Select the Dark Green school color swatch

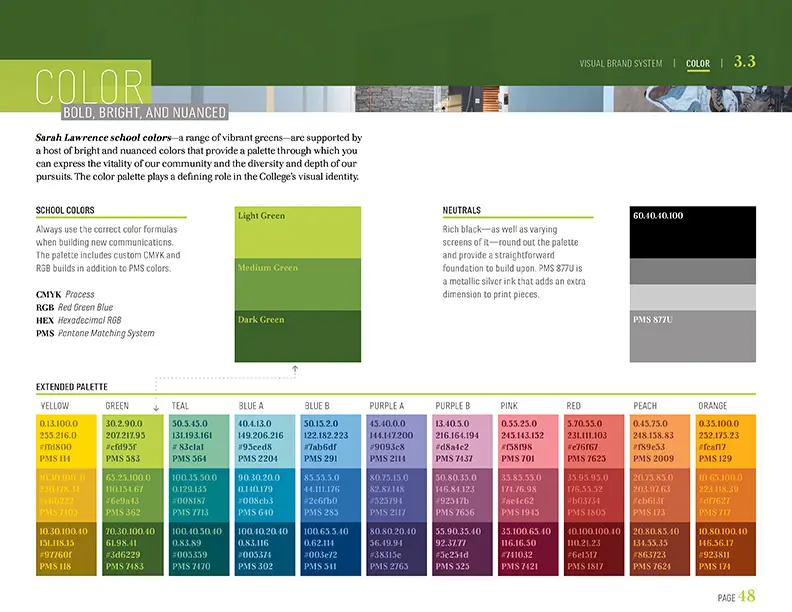pyautogui.click(x=298, y=336)
